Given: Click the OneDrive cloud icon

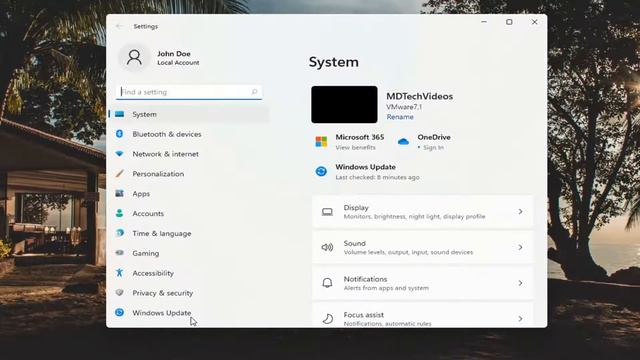Looking at the screenshot, I should [x=403, y=142].
